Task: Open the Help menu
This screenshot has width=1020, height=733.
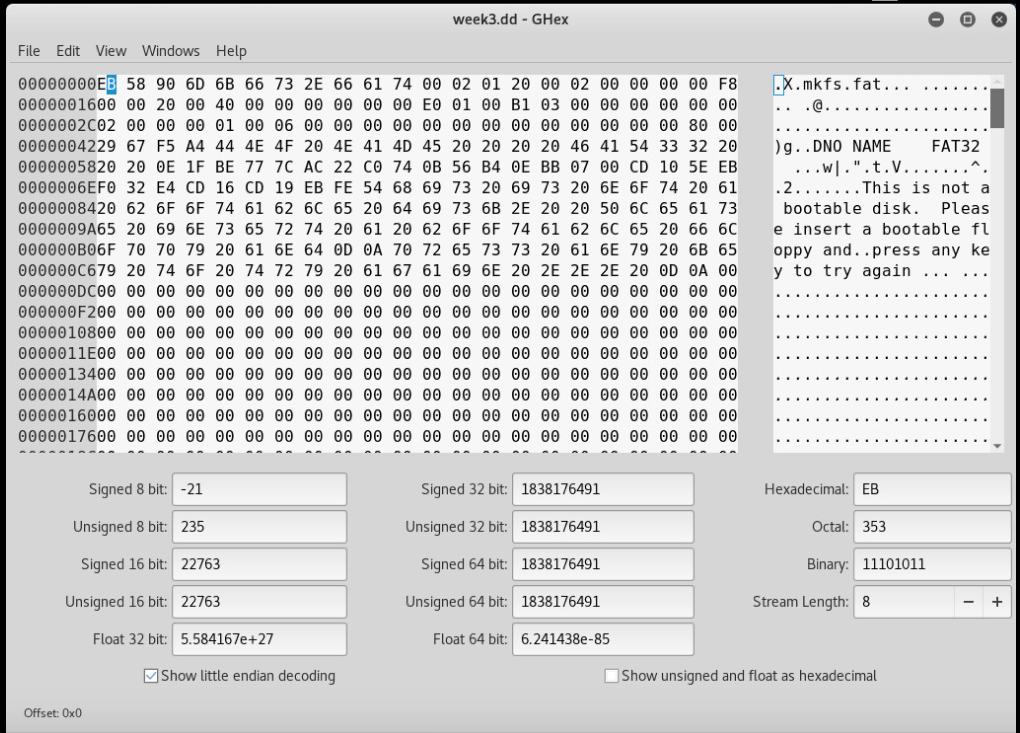Action: 229,50
